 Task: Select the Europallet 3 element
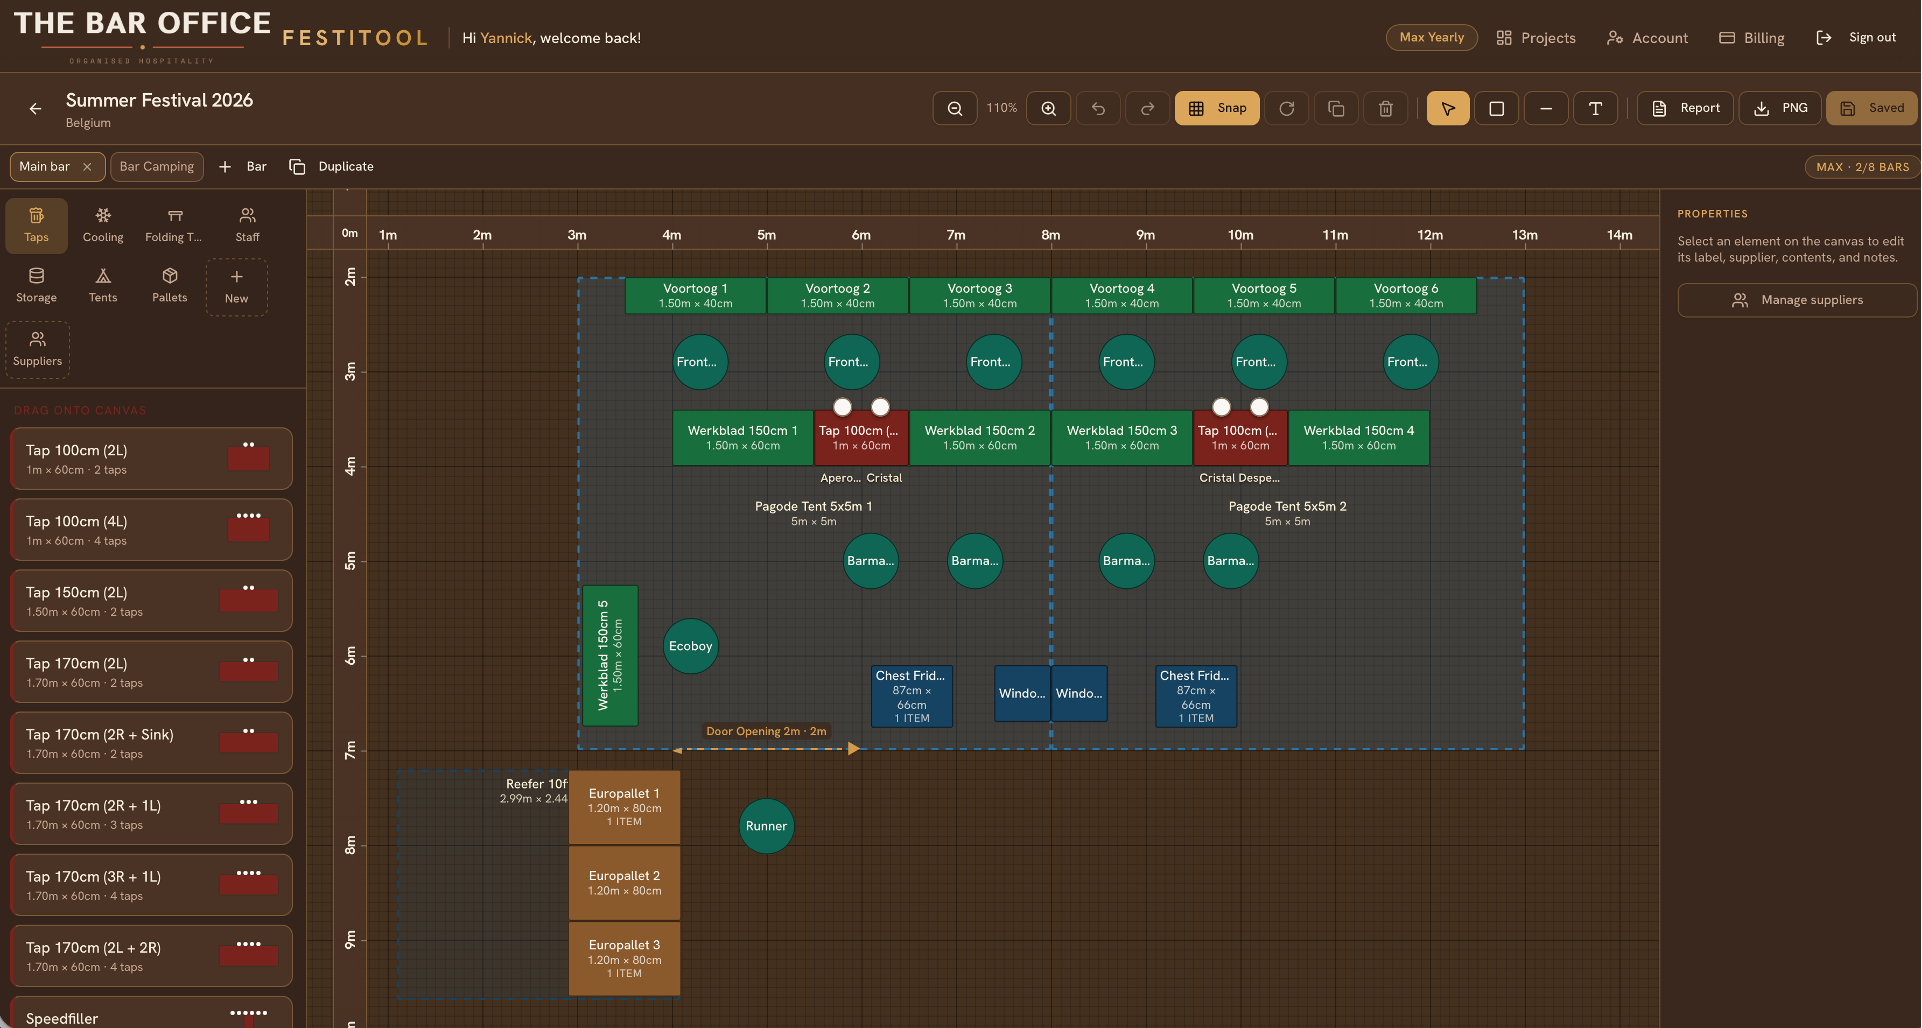(624, 958)
